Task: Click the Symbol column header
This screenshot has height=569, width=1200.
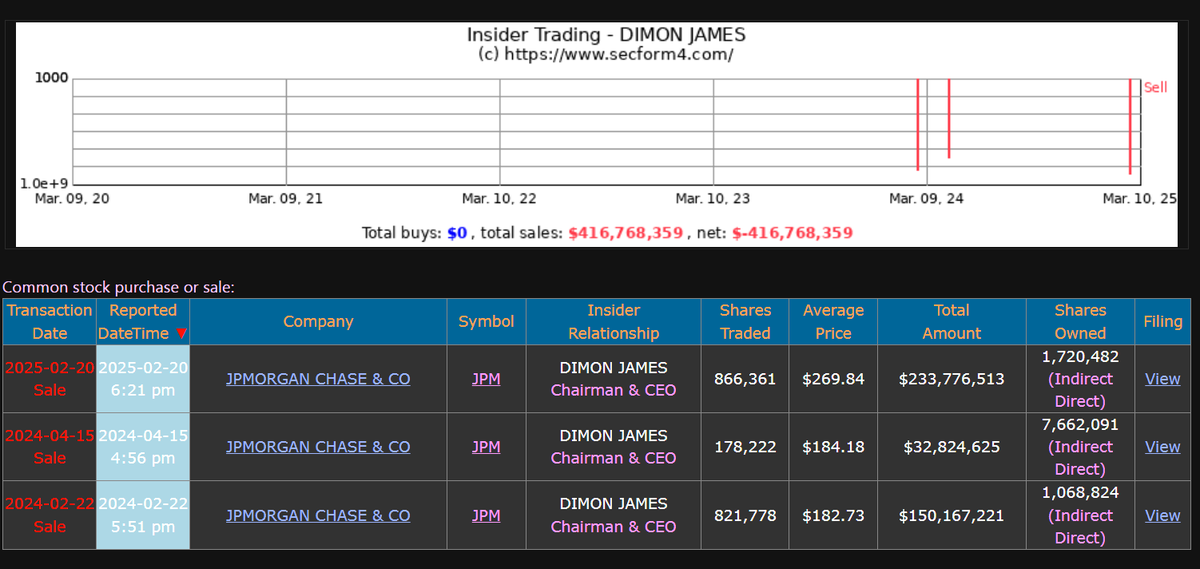Action: tap(486, 322)
